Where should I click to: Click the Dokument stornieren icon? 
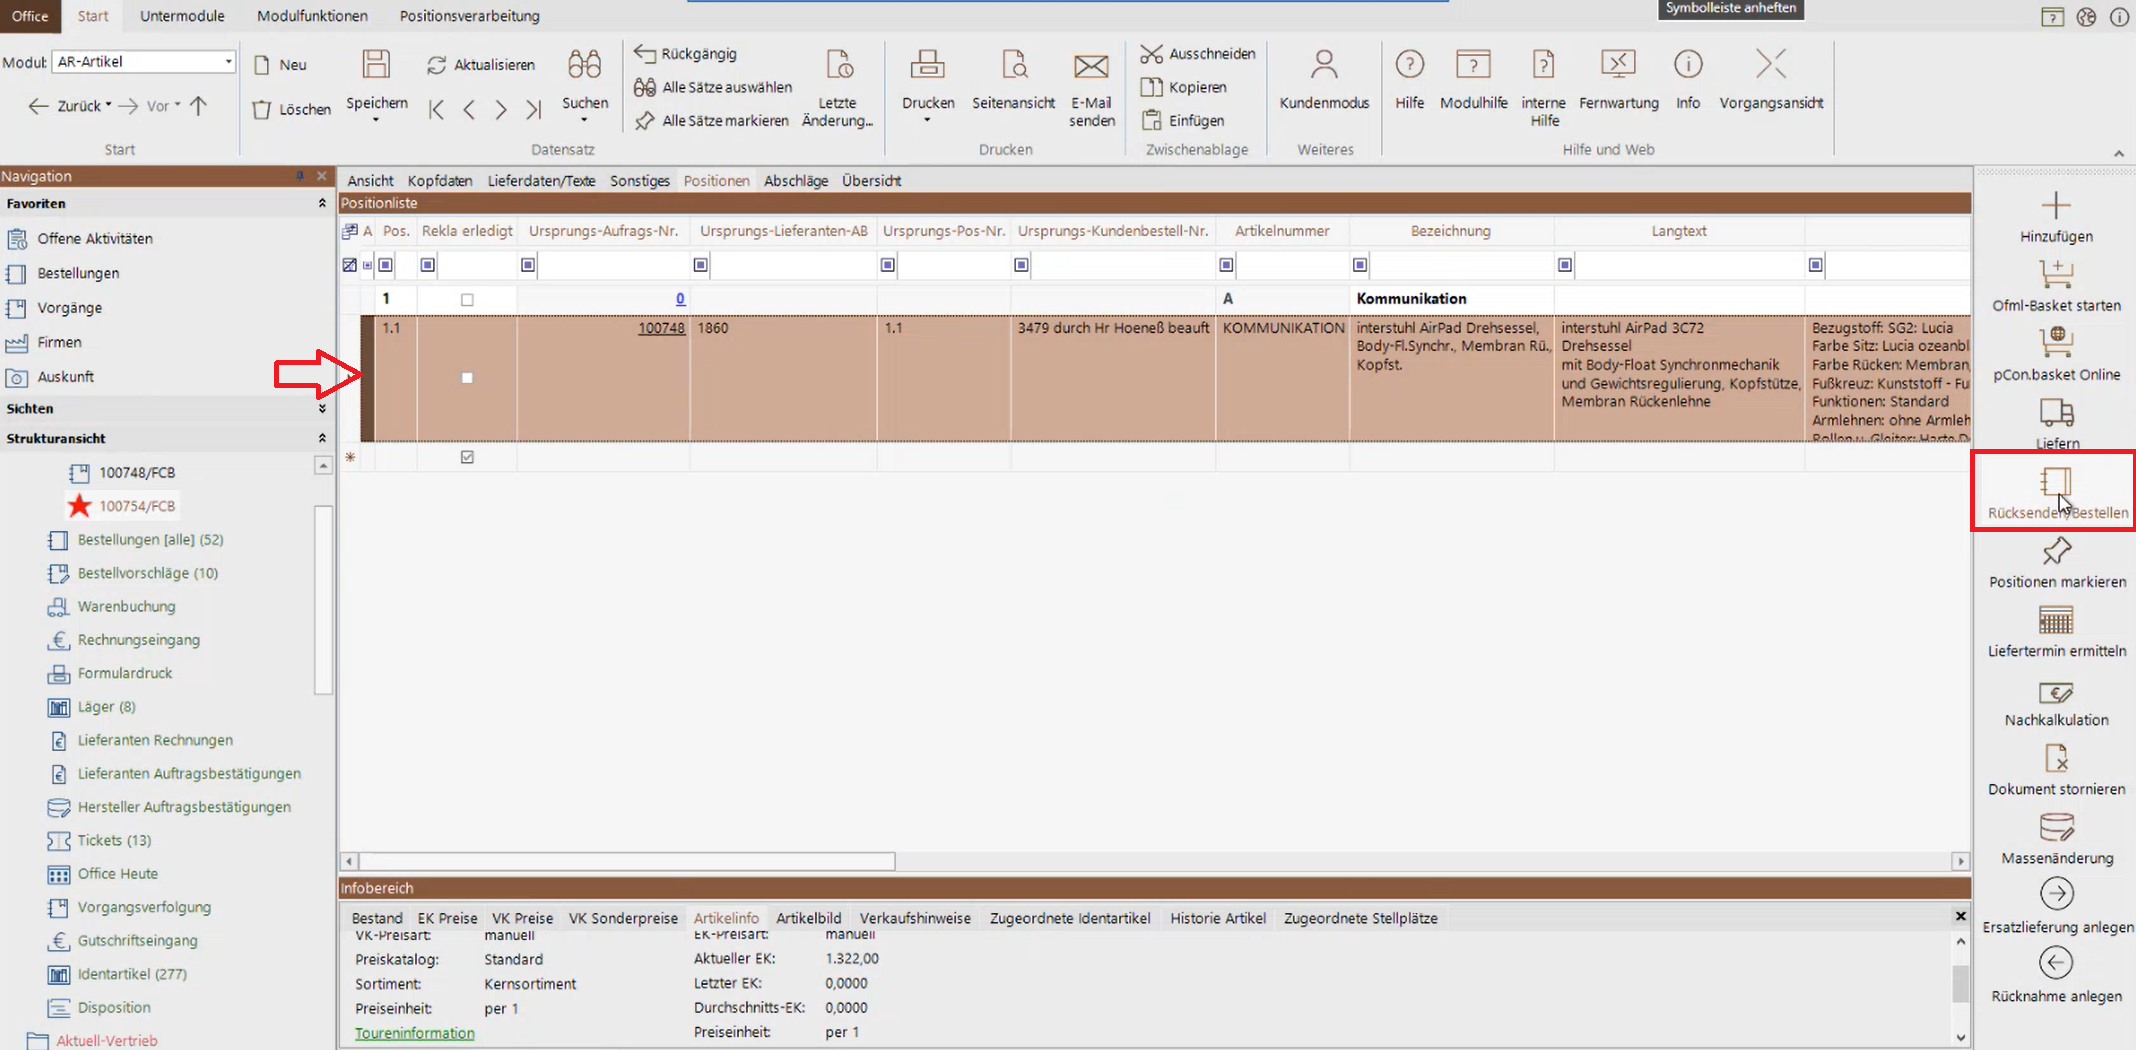tap(2056, 760)
